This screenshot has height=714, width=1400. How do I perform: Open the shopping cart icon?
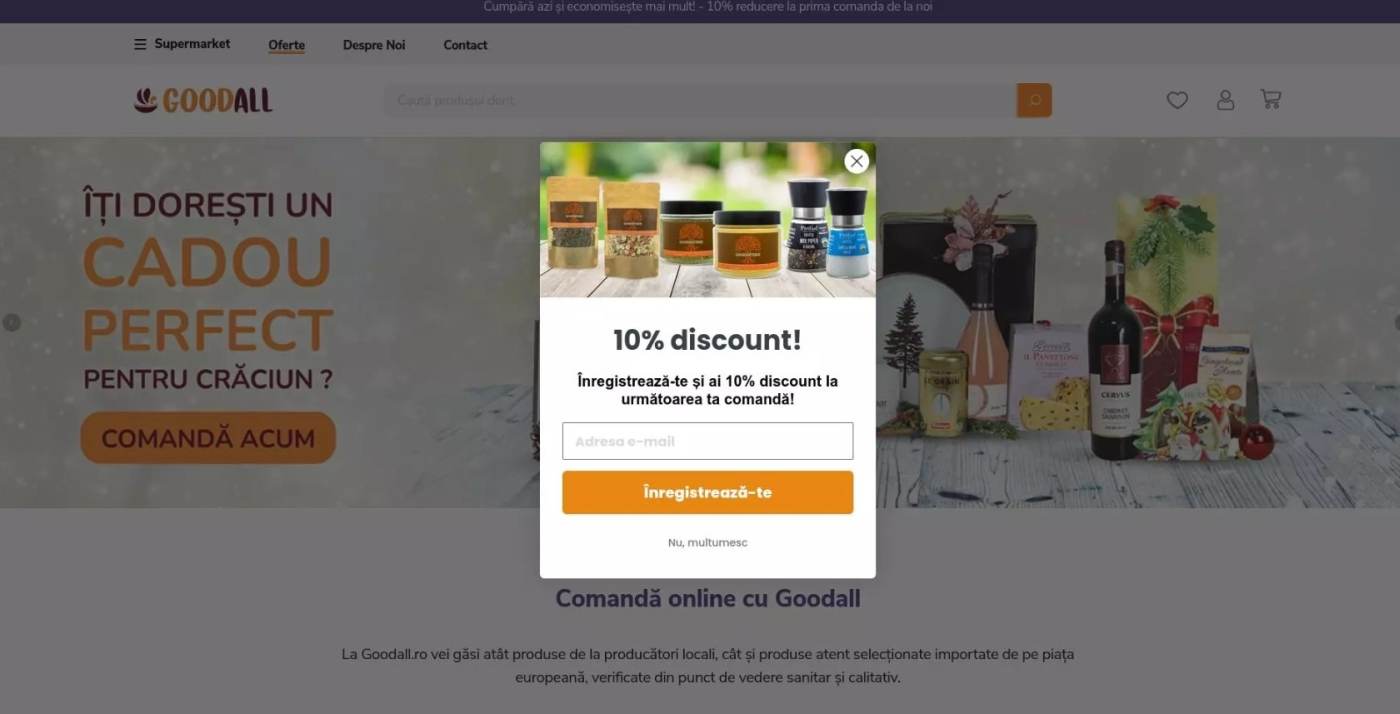coord(1271,99)
